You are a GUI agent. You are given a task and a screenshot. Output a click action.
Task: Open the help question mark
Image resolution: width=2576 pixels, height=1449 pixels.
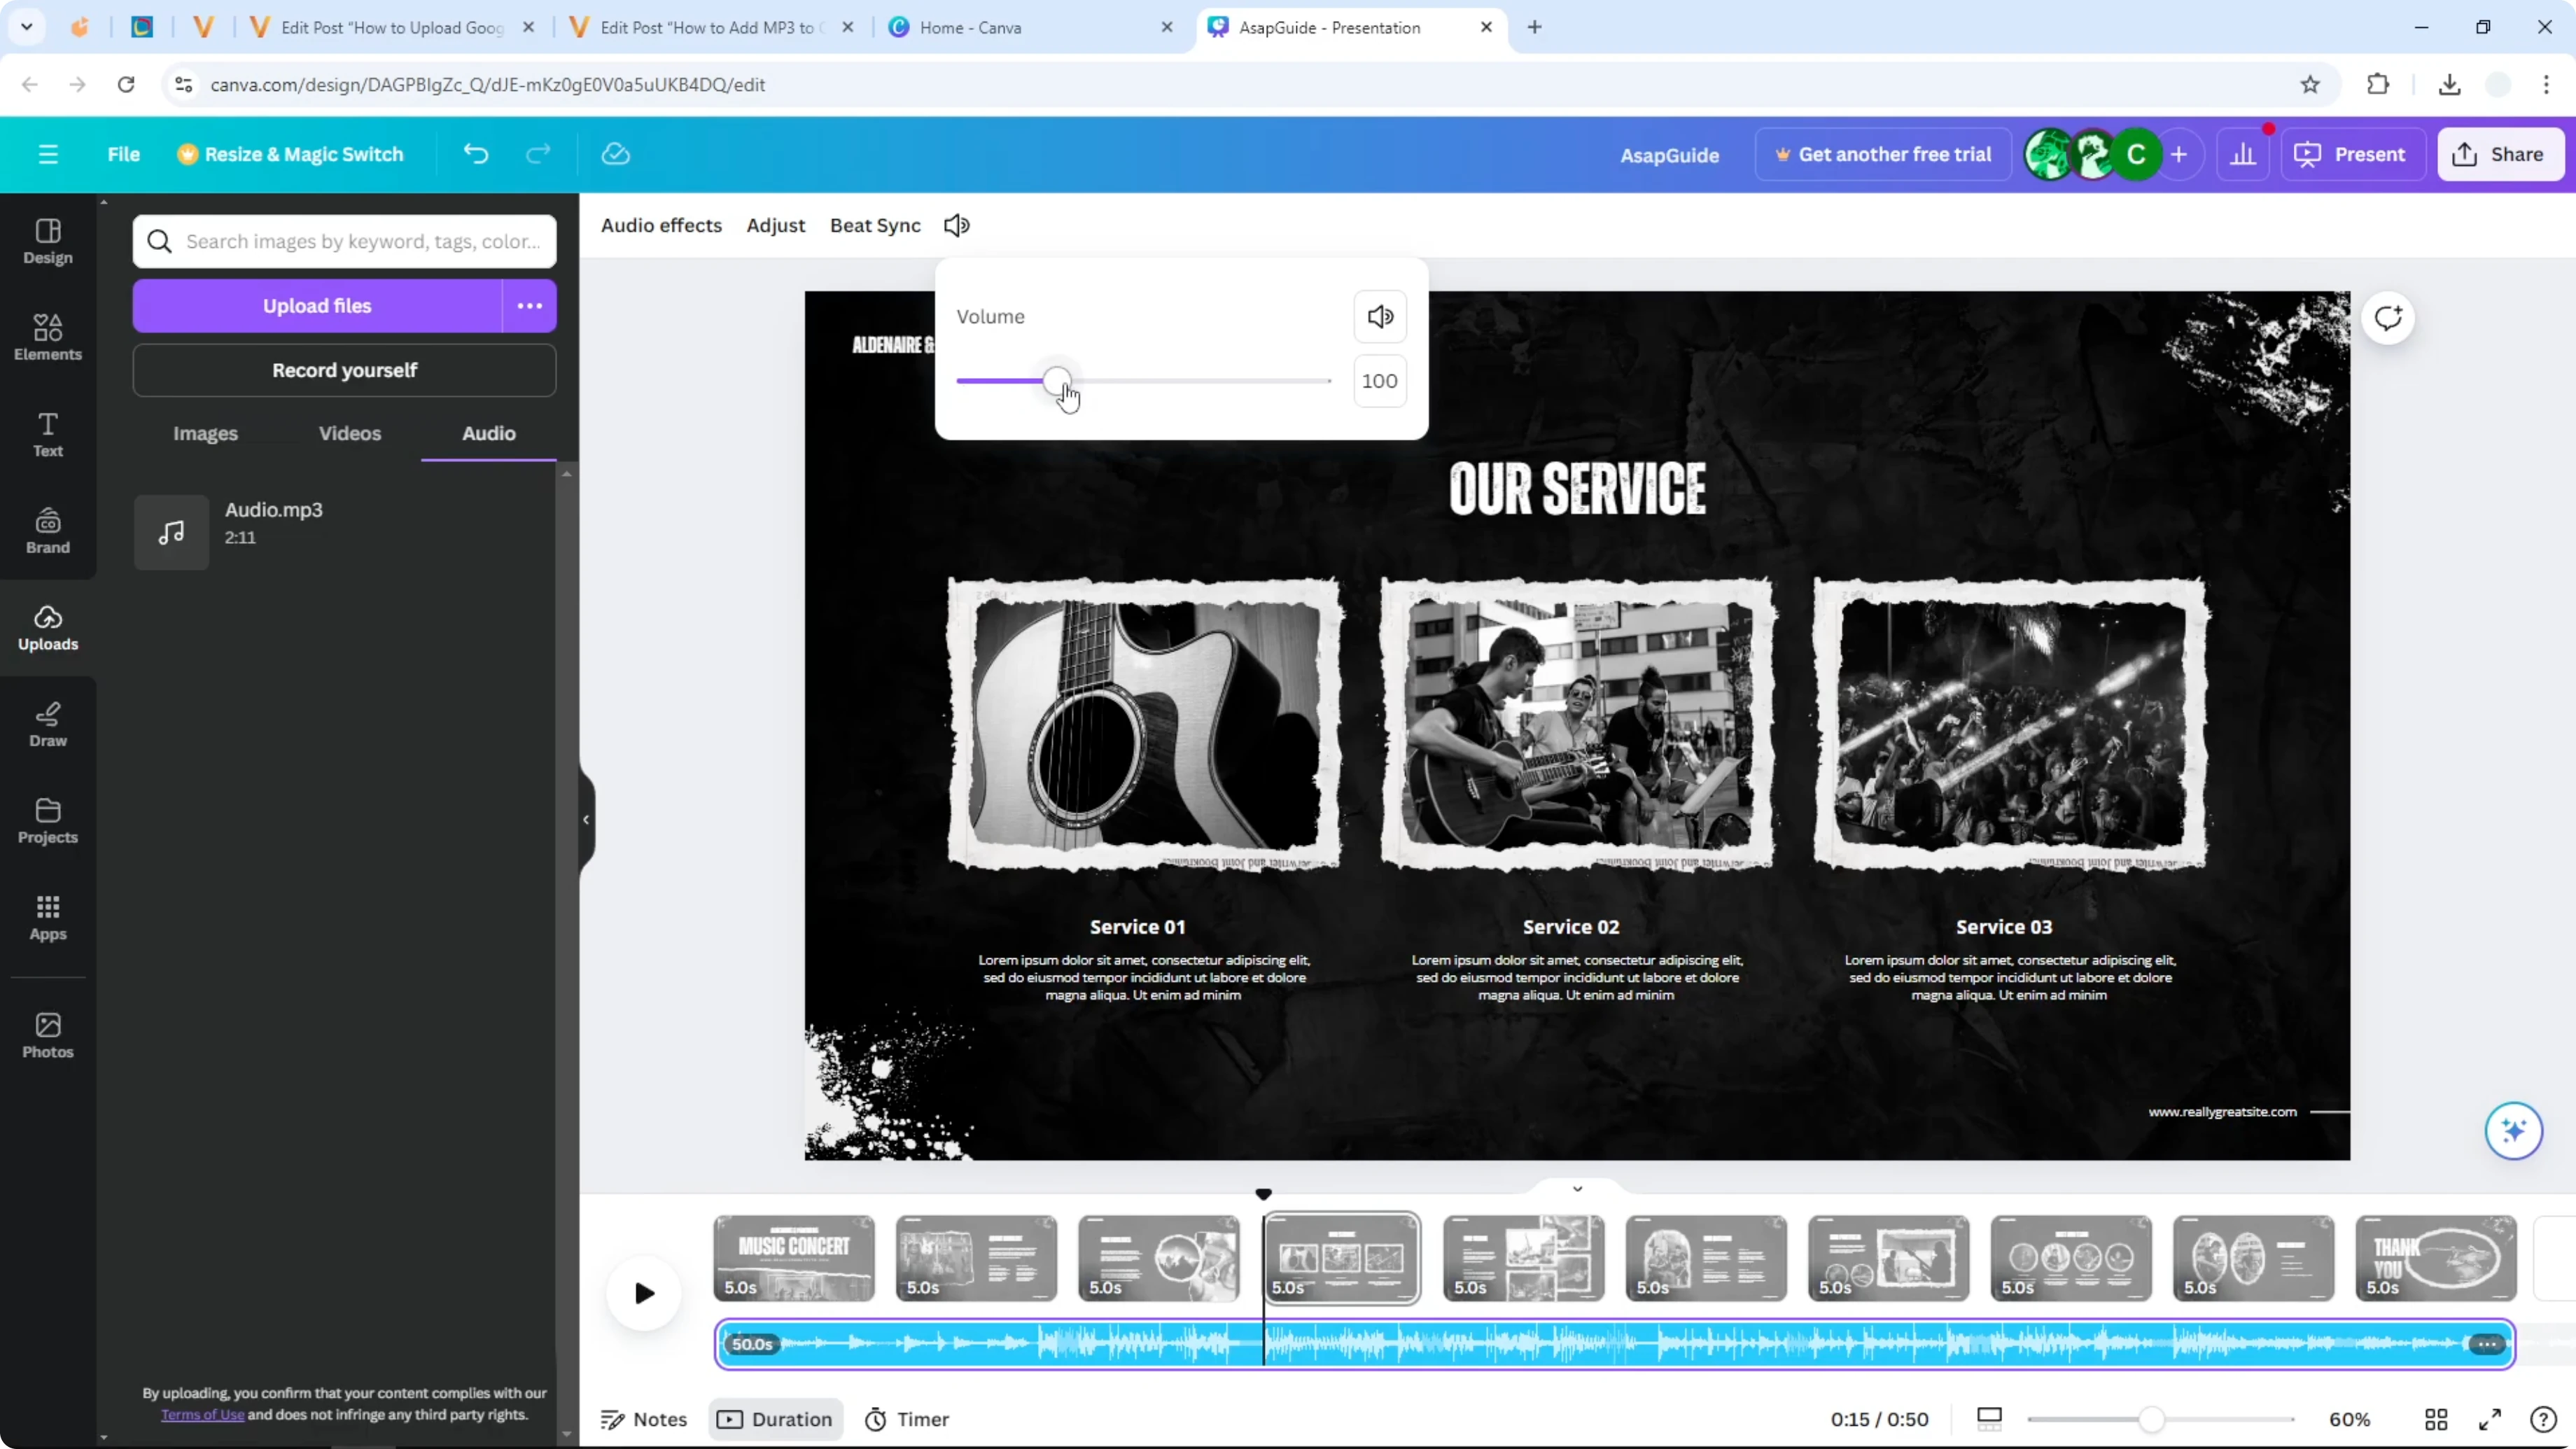[x=2543, y=1419]
